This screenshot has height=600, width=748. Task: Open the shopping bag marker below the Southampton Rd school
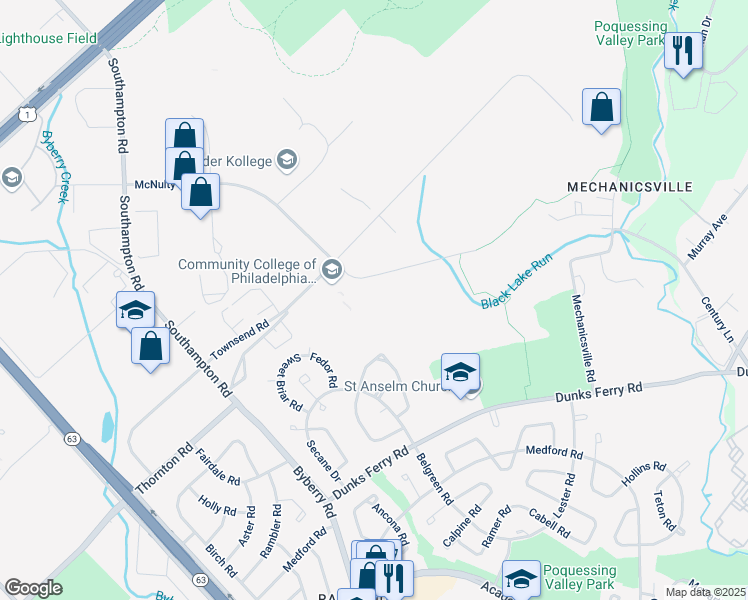(x=151, y=349)
